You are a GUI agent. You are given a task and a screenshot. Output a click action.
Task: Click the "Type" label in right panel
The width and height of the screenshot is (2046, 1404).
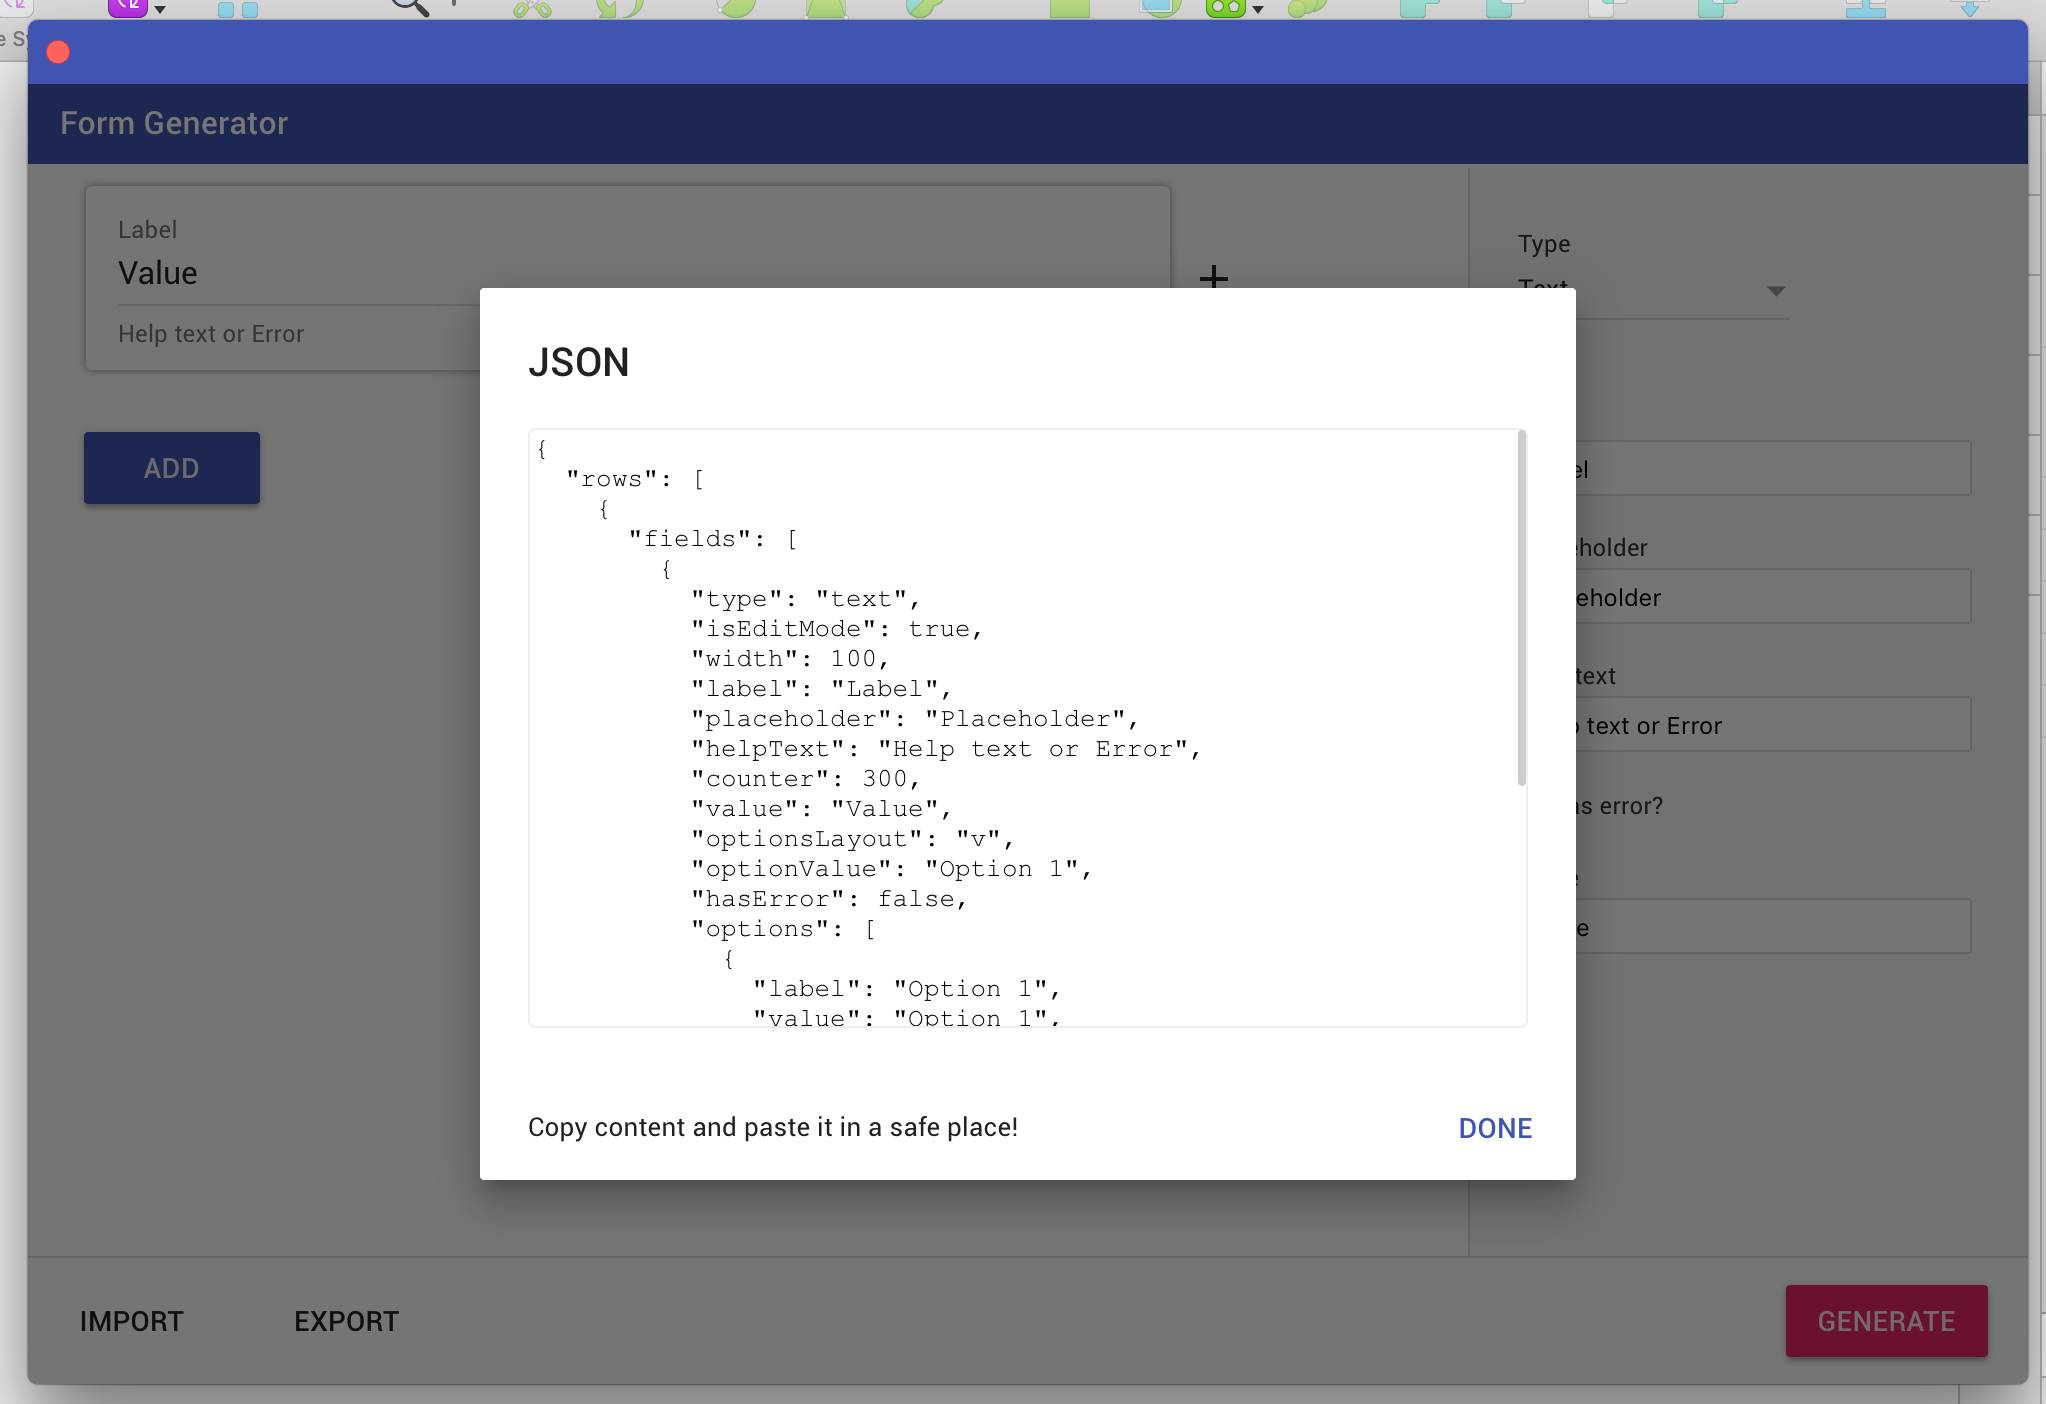coord(1544,244)
